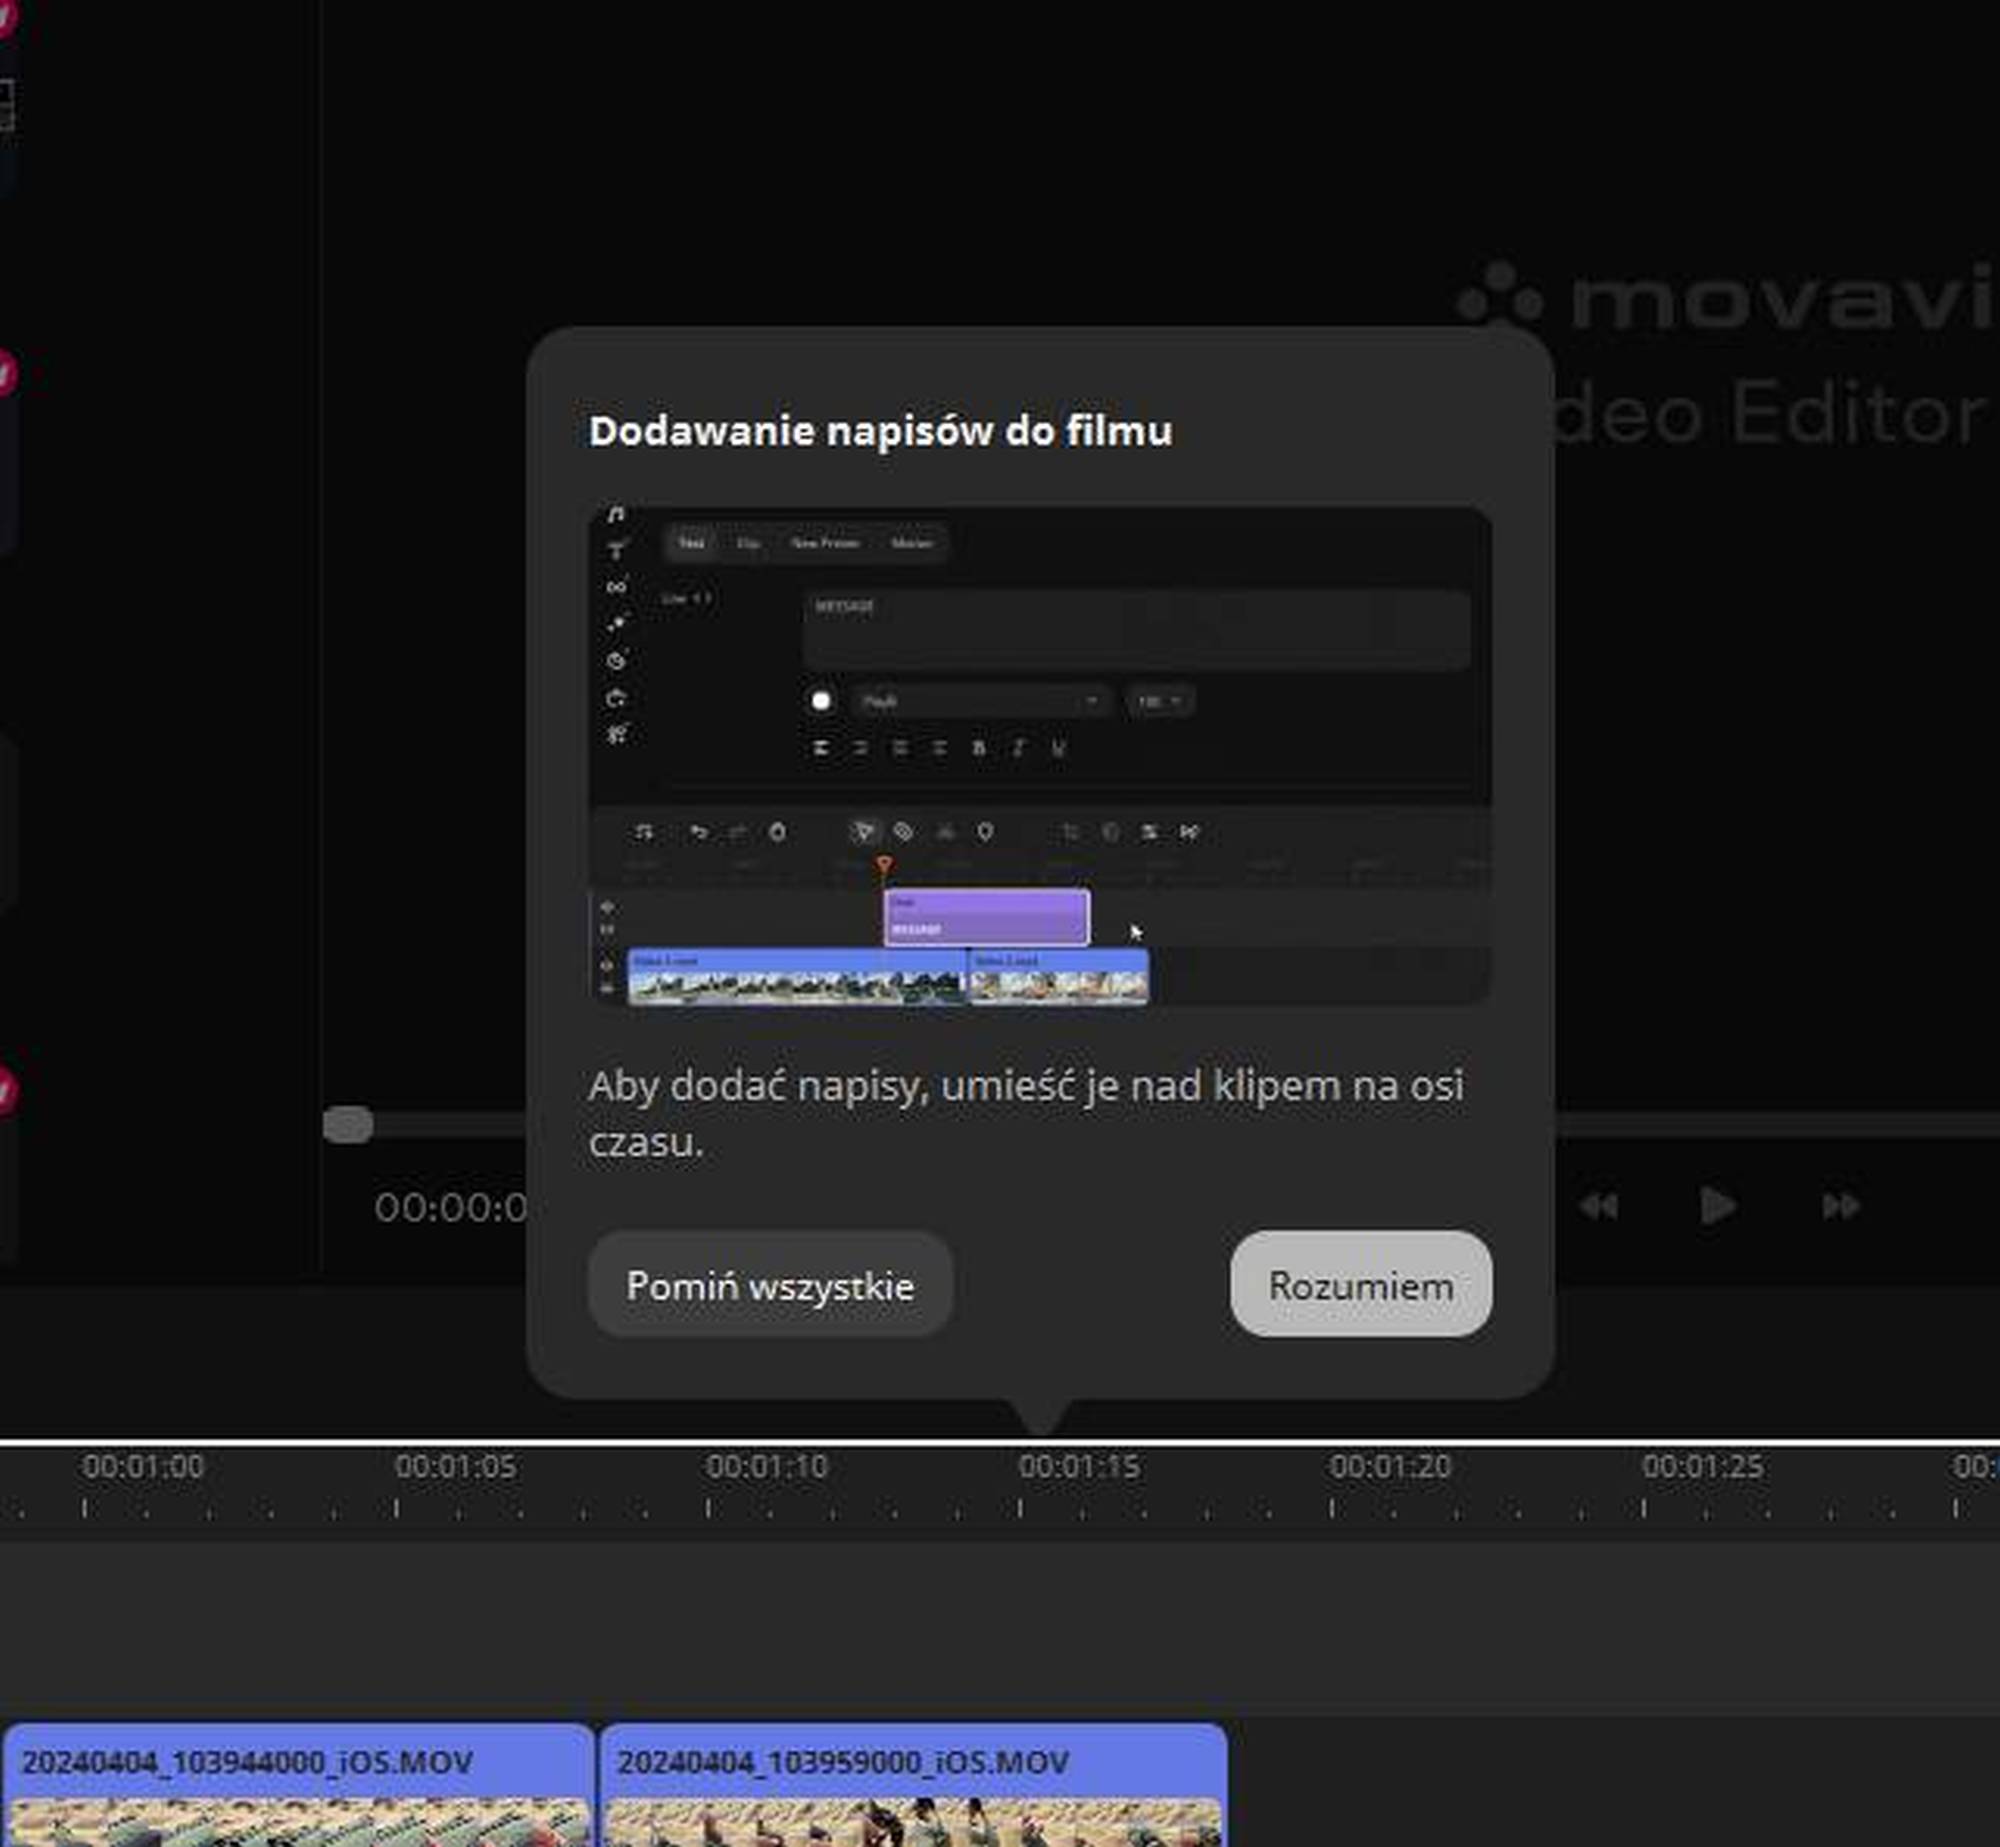The height and width of the screenshot is (1847, 2000).
Task: Click the rewind button left of Play
Action: click(1598, 1206)
